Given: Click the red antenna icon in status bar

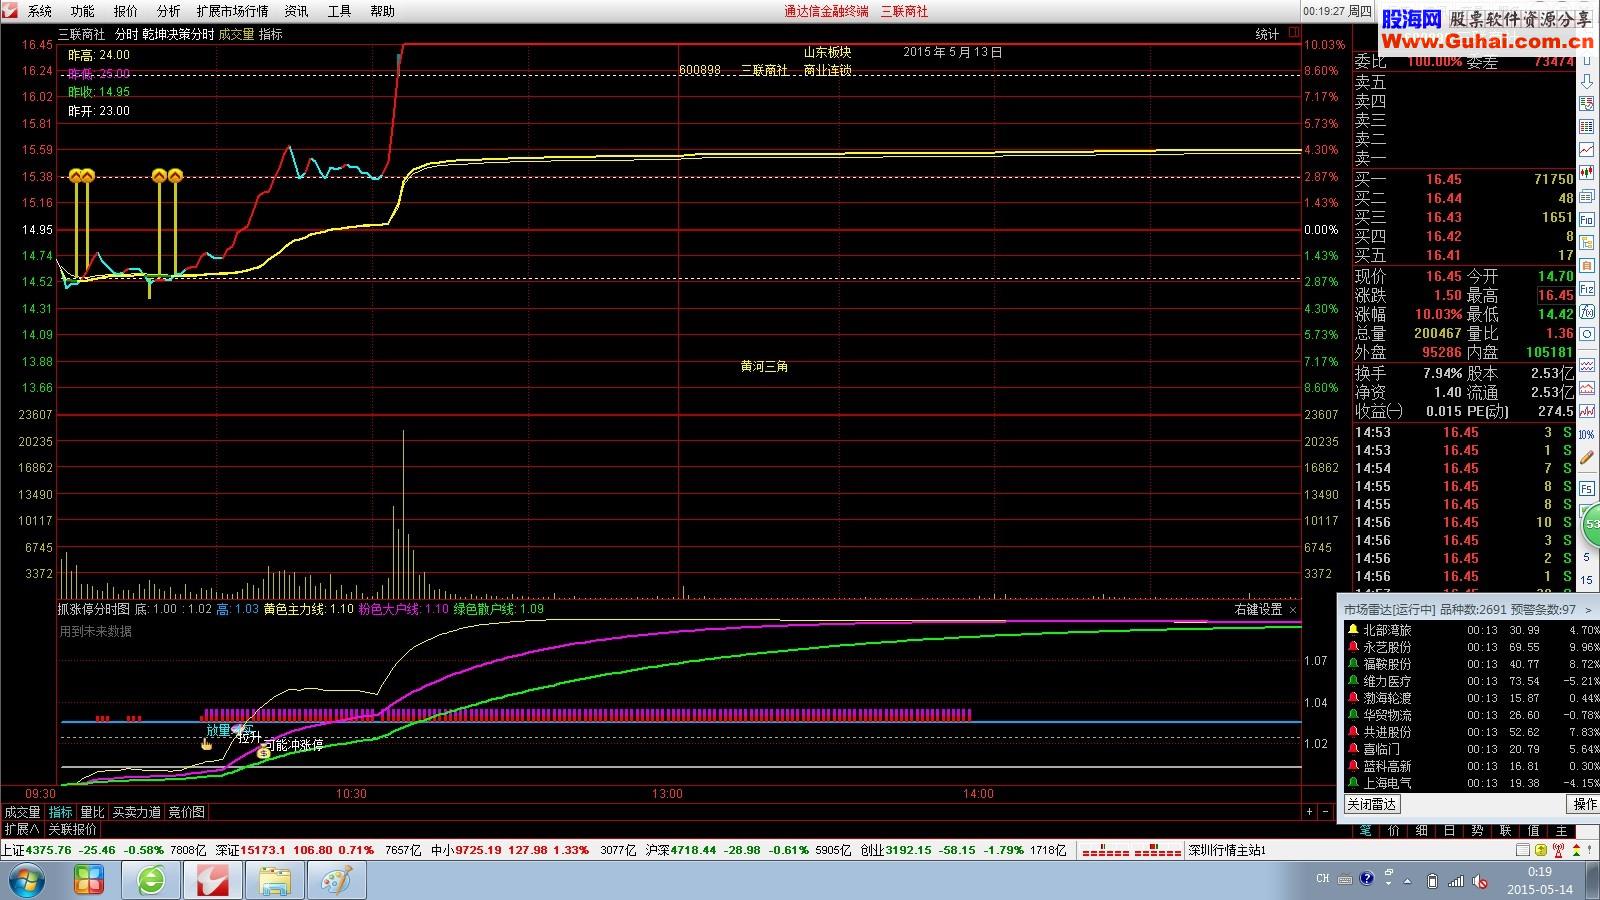Looking at the screenshot, I should 1558,850.
